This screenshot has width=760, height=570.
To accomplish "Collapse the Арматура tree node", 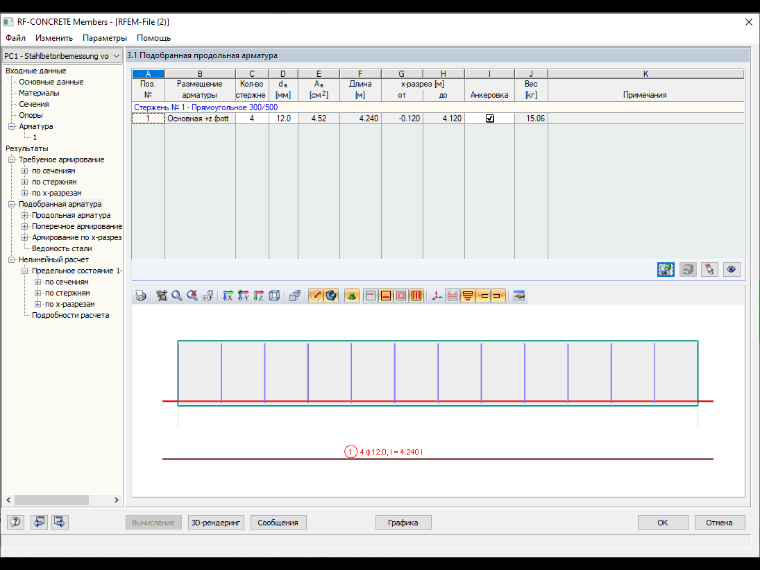I will 12,127.
